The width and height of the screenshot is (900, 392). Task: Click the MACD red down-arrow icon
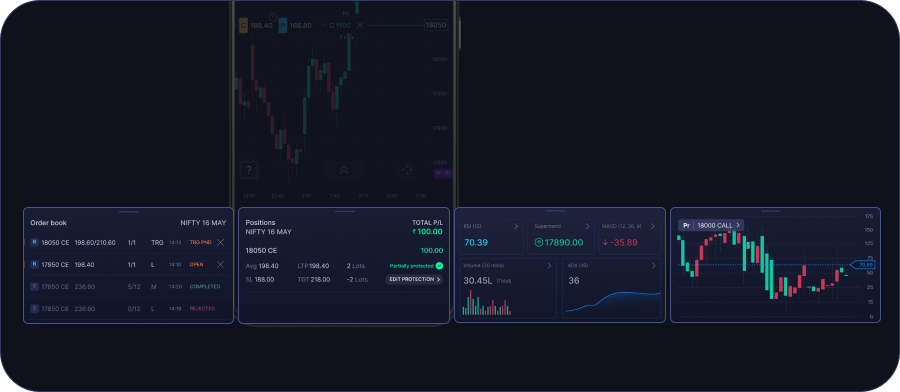[x=605, y=243]
